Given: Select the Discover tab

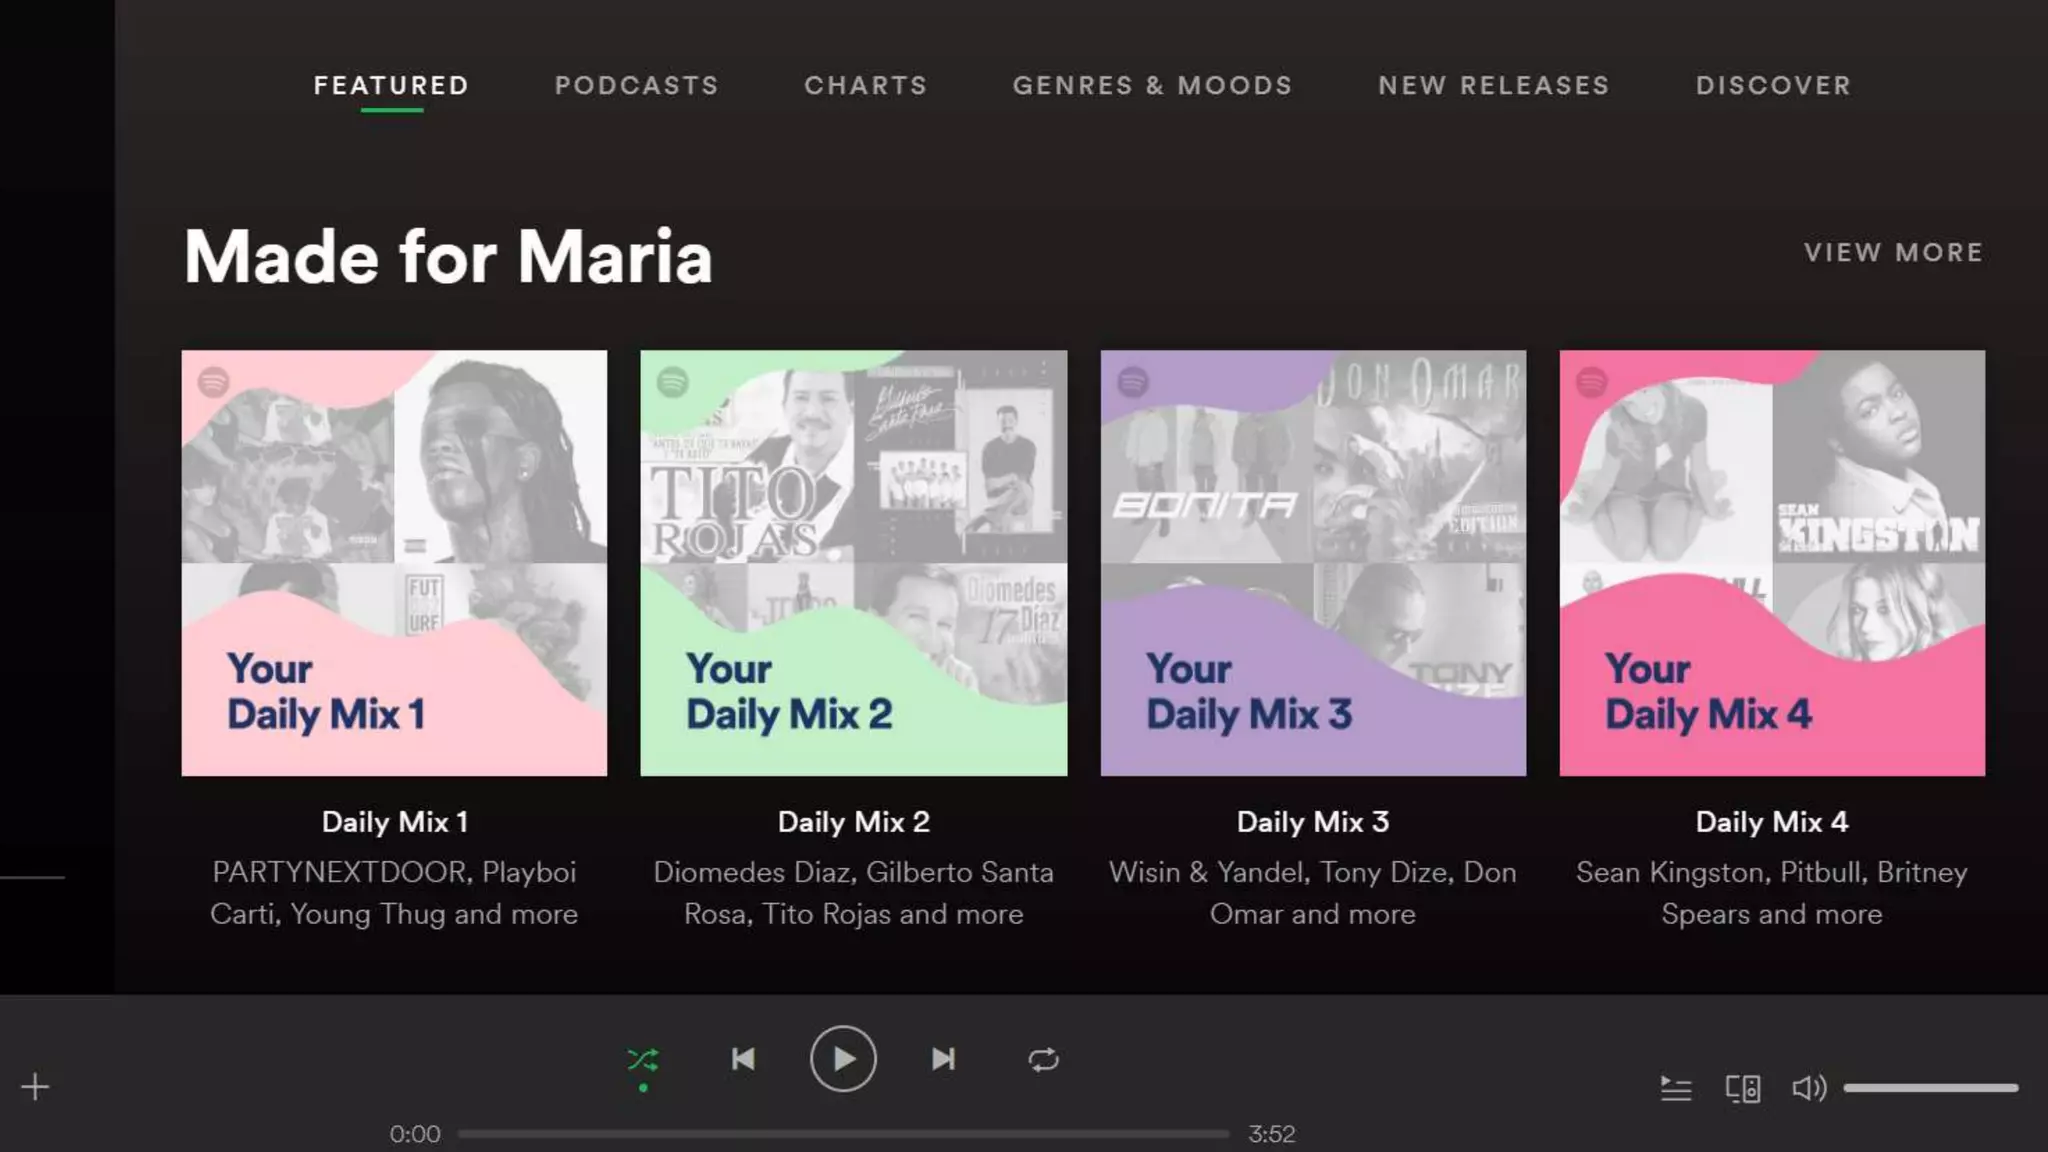Looking at the screenshot, I should (1773, 86).
